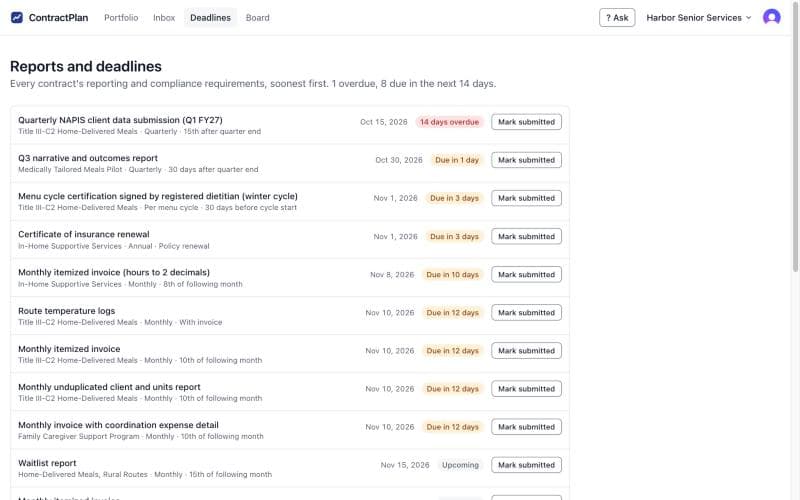Expand the Harbor Senior Services organization dropdown
This screenshot has height=500, width=800.
tap(698, 17)
